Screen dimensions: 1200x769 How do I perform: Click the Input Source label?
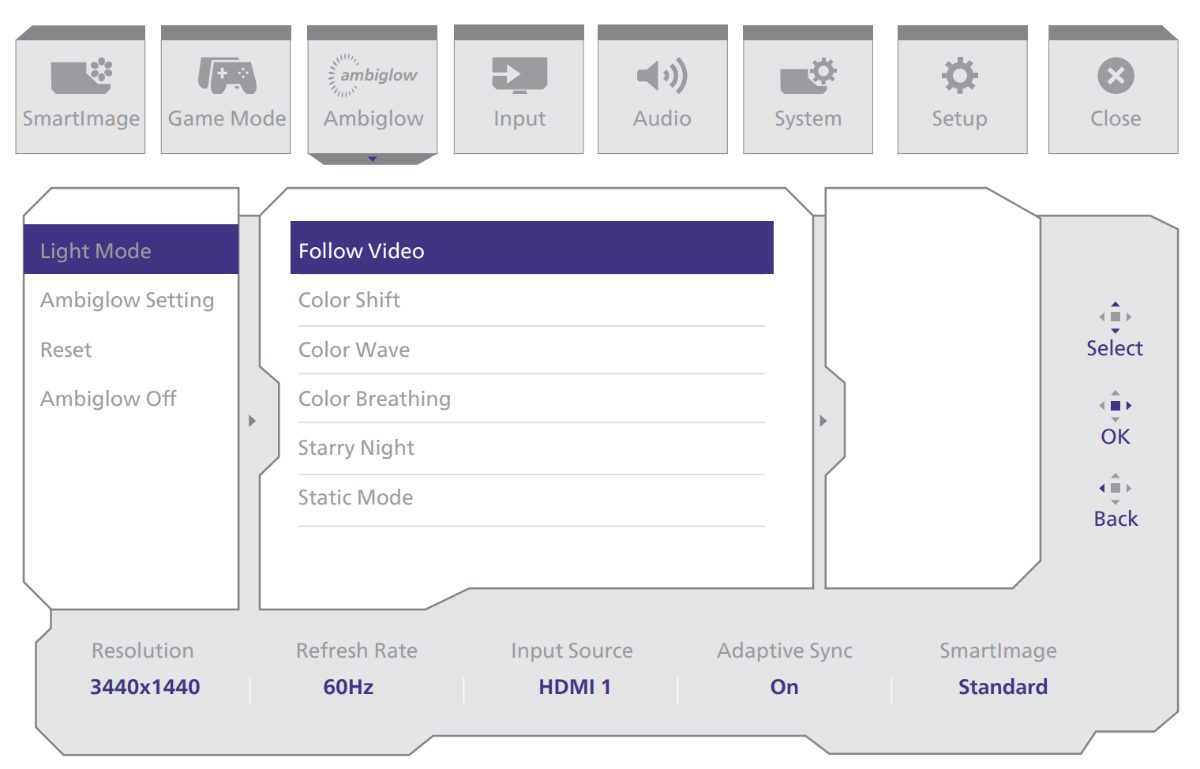(x=572, y=651)
